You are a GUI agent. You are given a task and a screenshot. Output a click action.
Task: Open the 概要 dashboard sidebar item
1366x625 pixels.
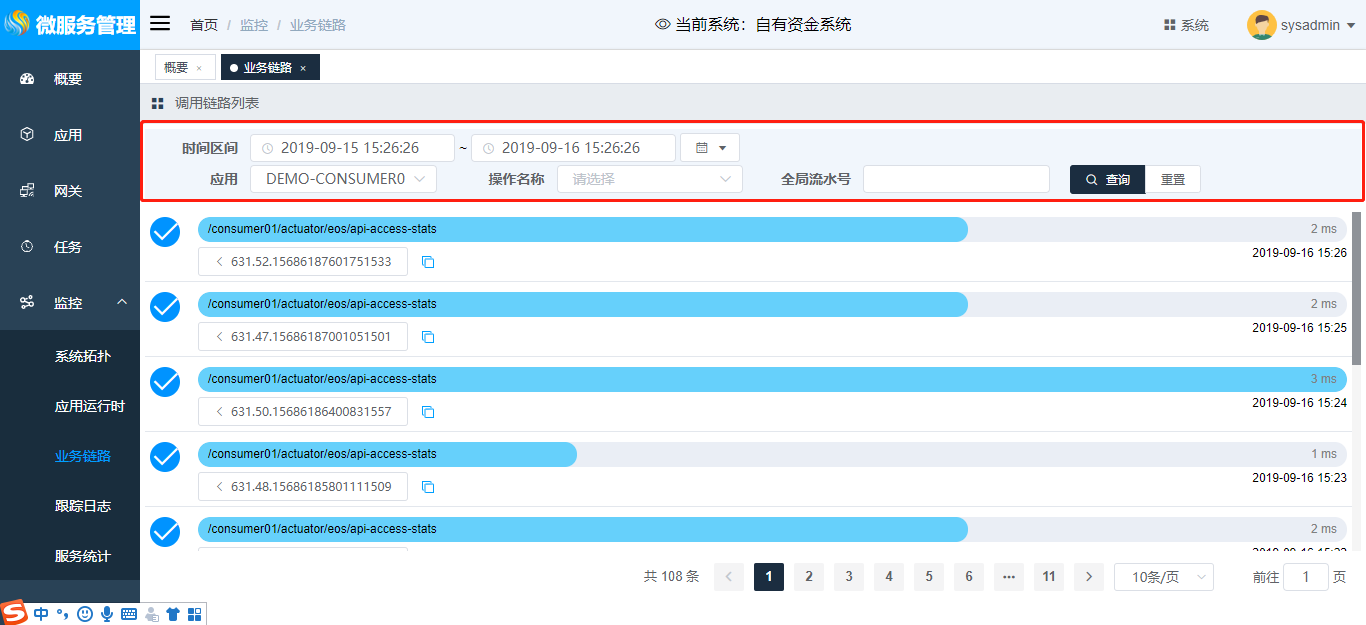click(x=68, y=79)
